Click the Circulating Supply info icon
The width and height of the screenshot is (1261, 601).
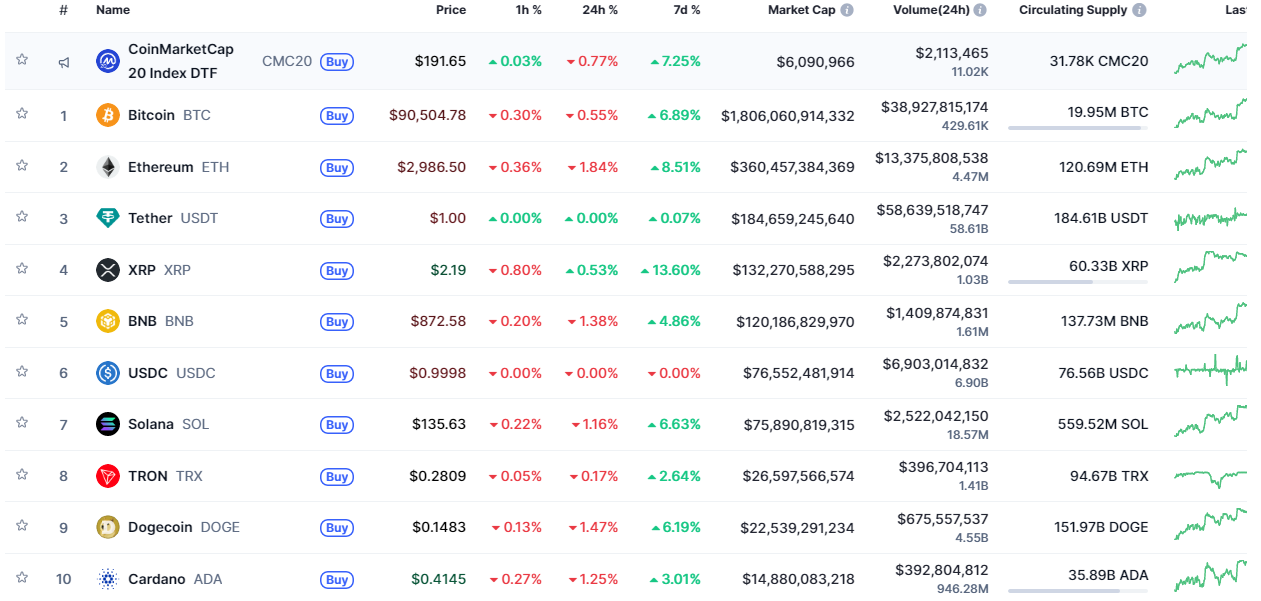[1139, 10]
